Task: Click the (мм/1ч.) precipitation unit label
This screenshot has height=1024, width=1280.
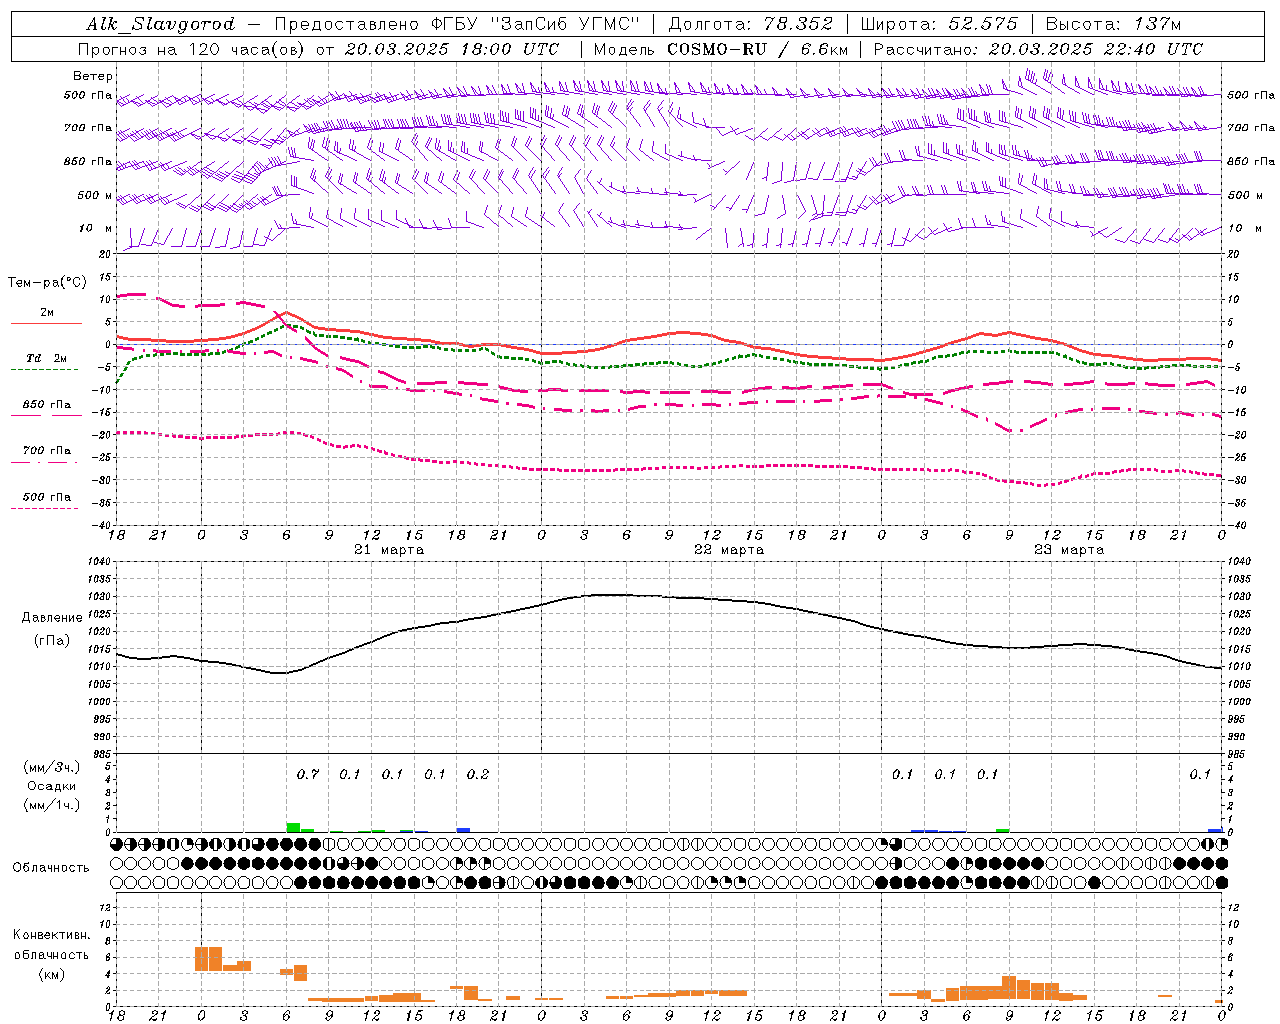Action: (52, 805)
